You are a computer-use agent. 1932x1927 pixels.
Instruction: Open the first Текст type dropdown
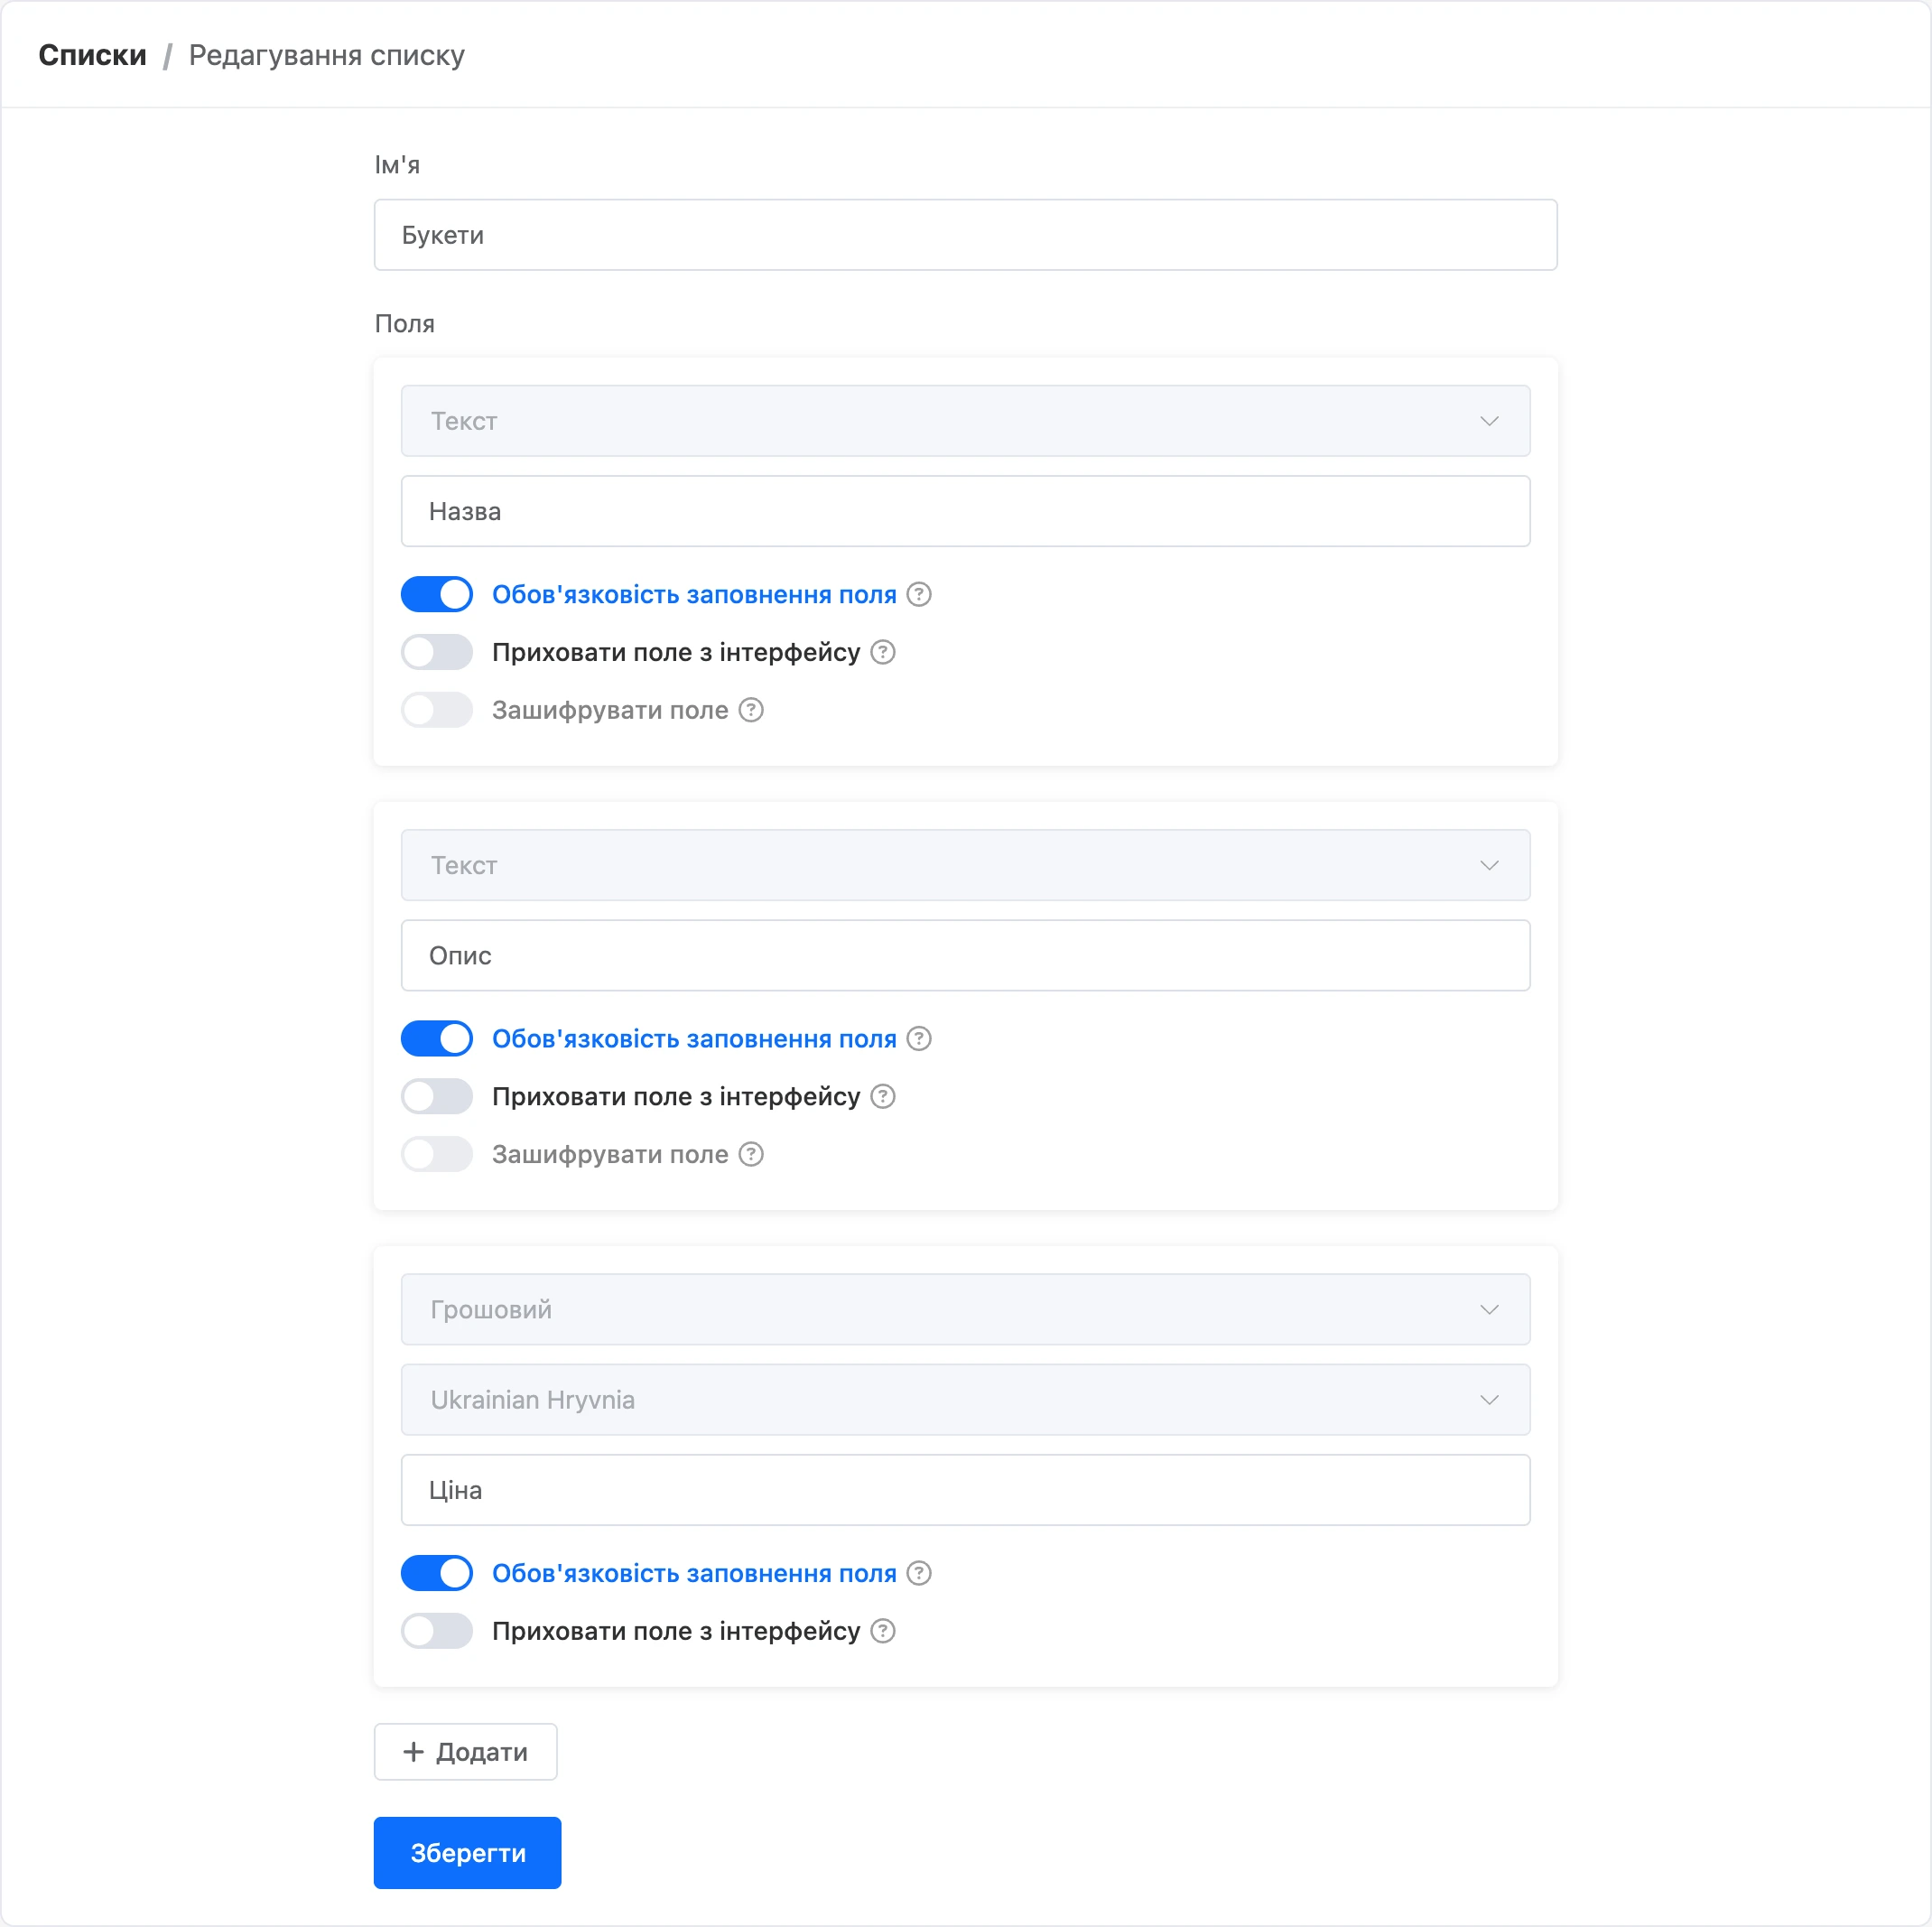(965, 421)
